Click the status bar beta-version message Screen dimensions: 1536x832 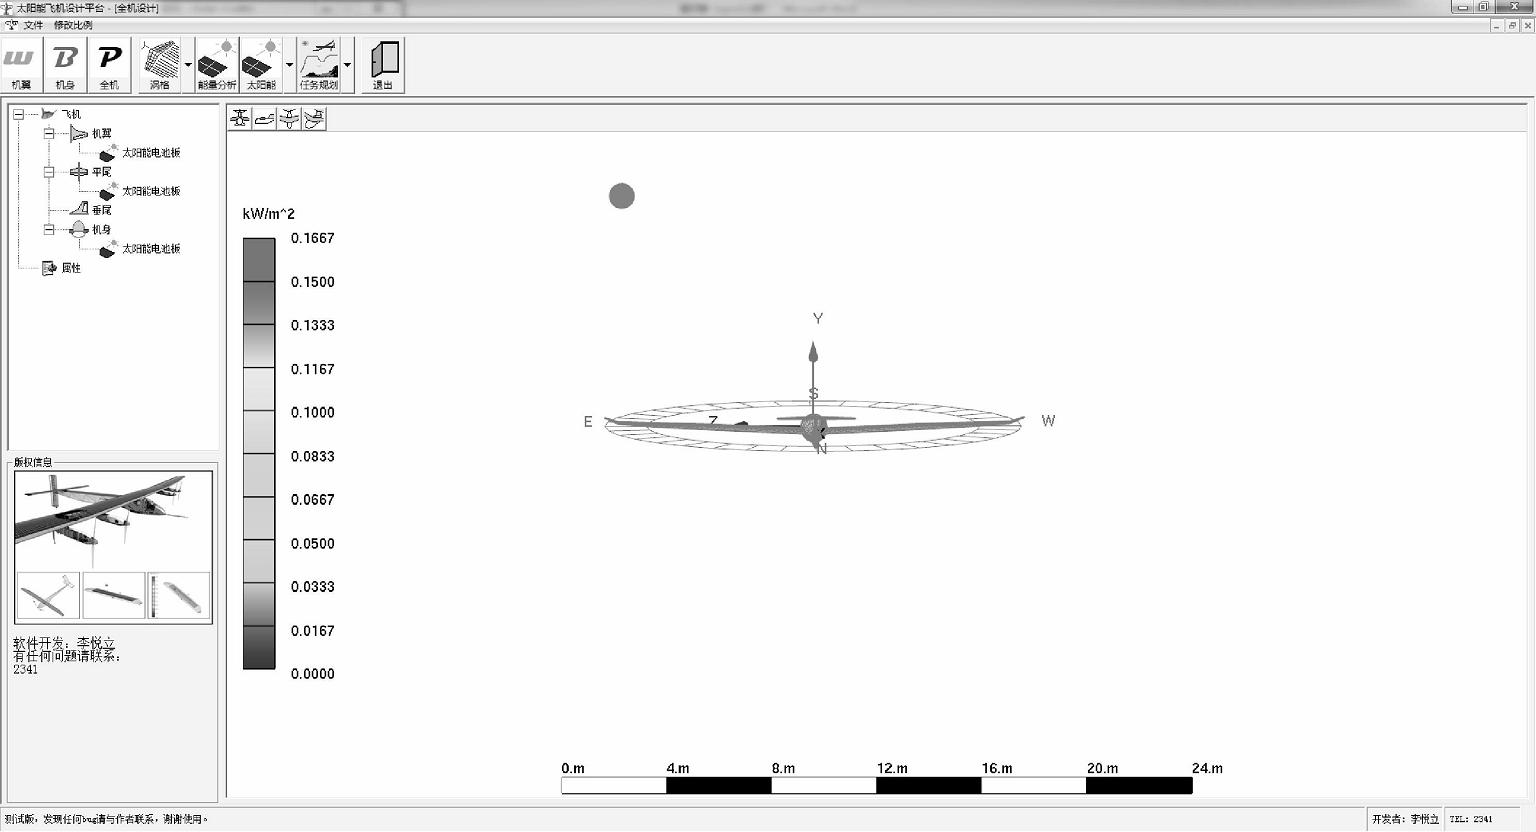click(107, 819)
